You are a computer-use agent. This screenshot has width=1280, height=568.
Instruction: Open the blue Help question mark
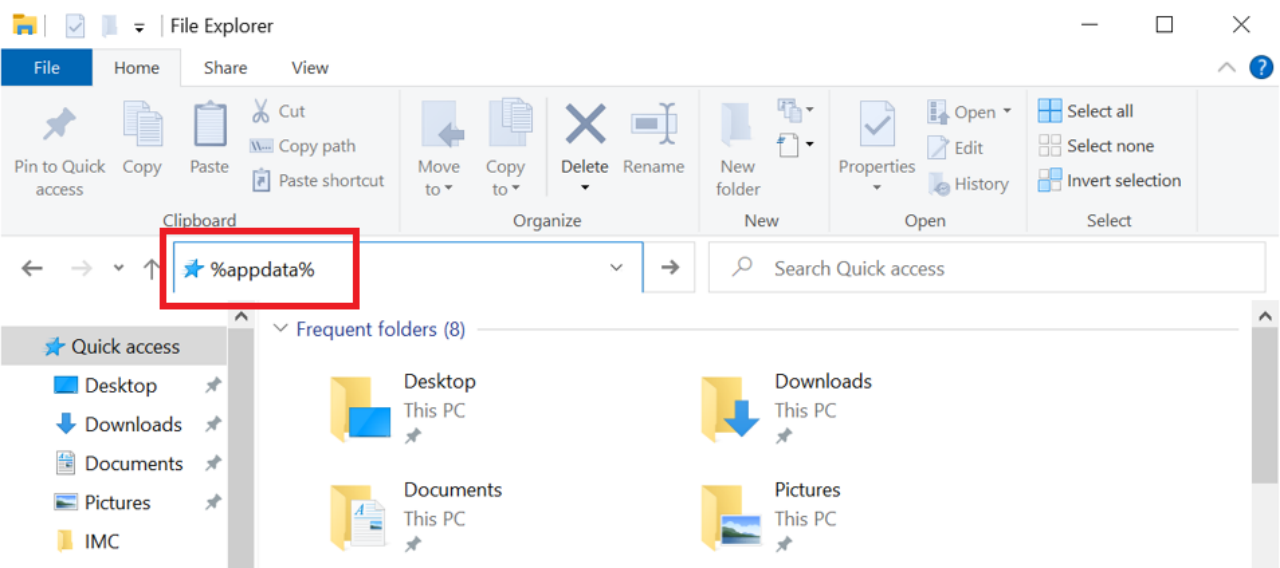pos(1261,68)
